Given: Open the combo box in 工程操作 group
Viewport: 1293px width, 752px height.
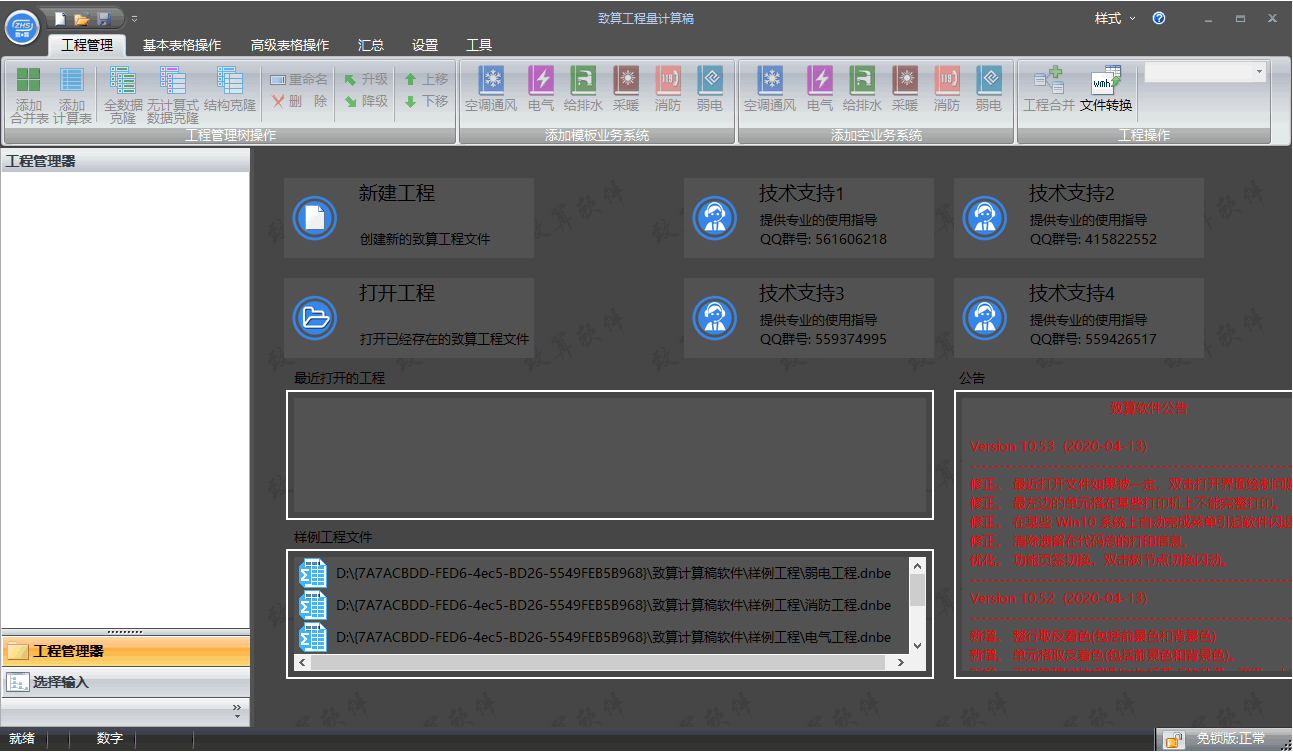Looking at the screenshot, I should tap(1205, 72).
